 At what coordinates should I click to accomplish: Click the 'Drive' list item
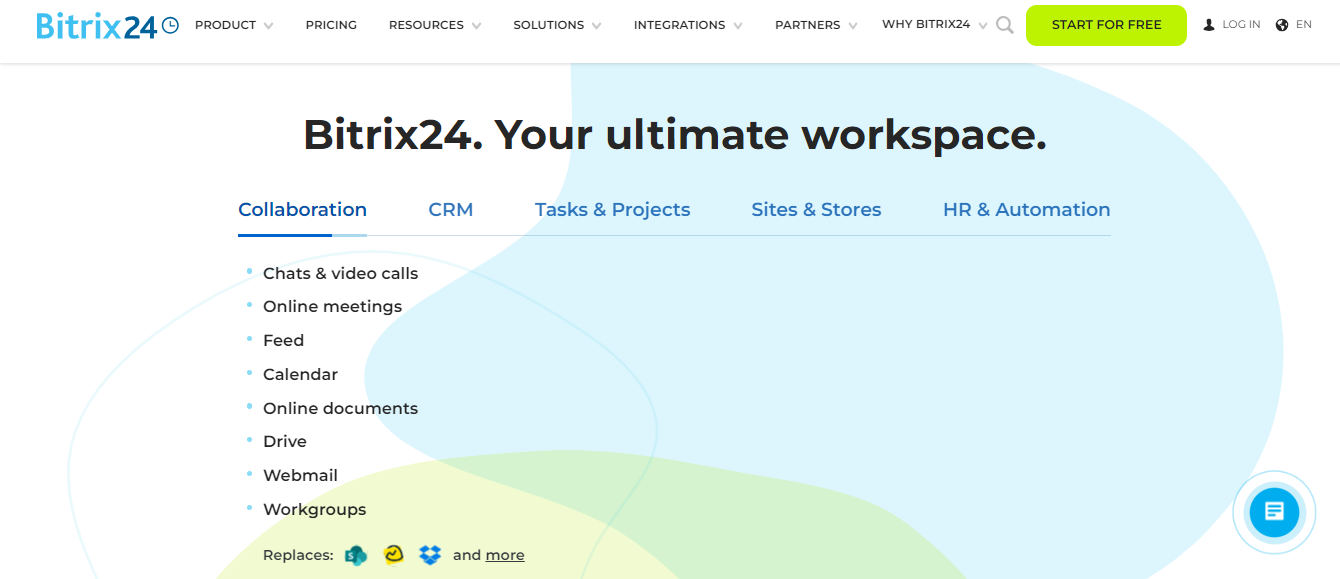285,441
